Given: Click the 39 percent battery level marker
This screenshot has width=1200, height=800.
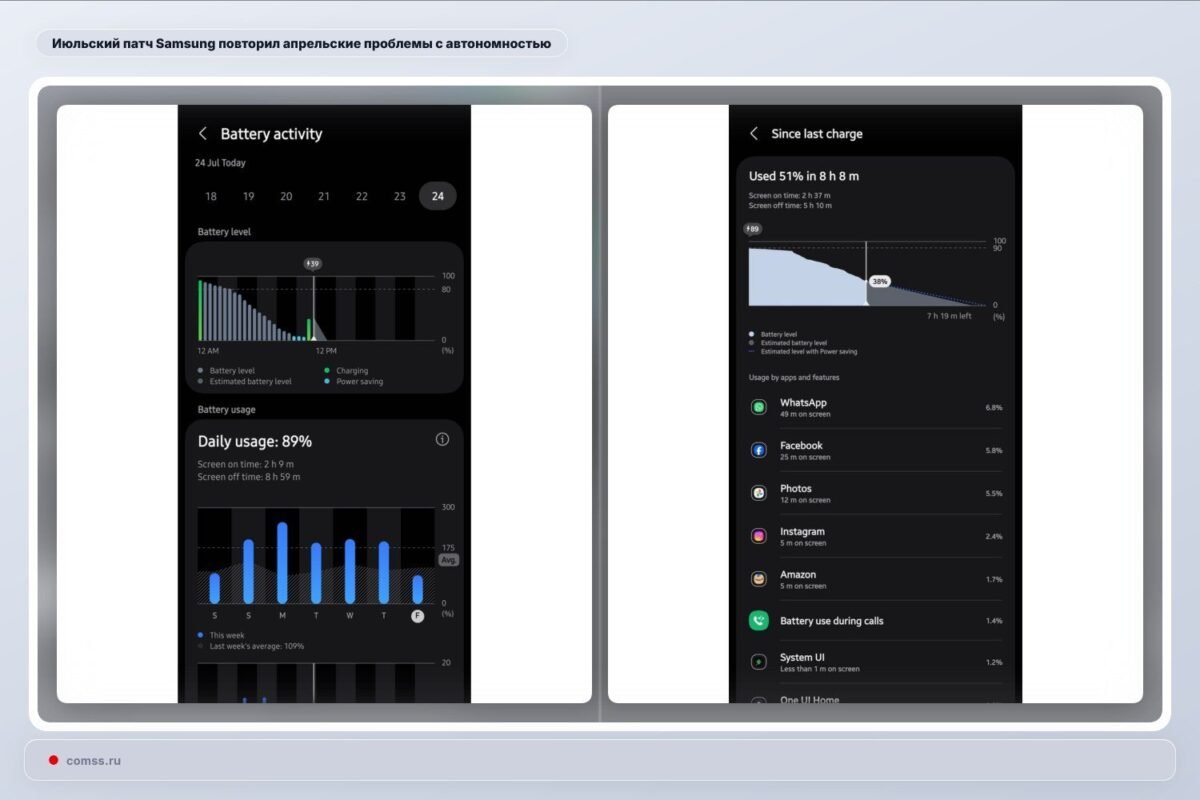Looking at the screenshot, I should 313,264.
